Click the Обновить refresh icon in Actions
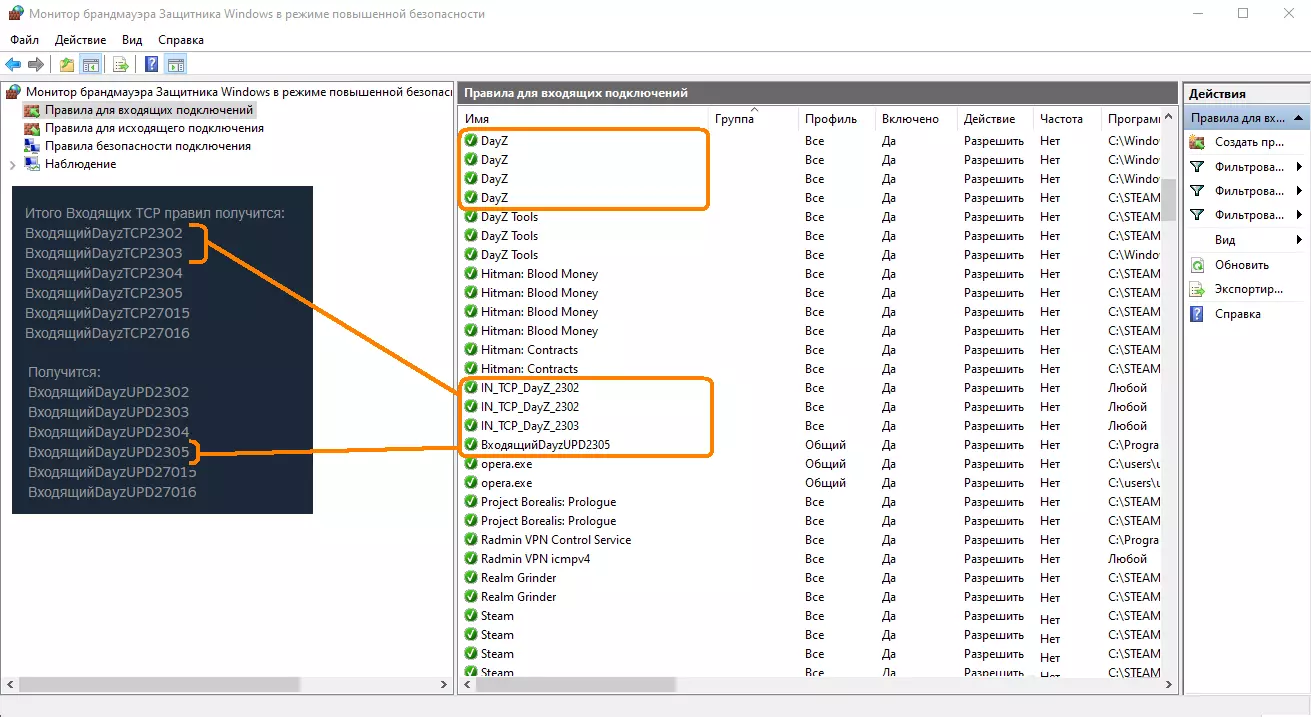Screen dimensions: 1311x717 click(1197, 265)
